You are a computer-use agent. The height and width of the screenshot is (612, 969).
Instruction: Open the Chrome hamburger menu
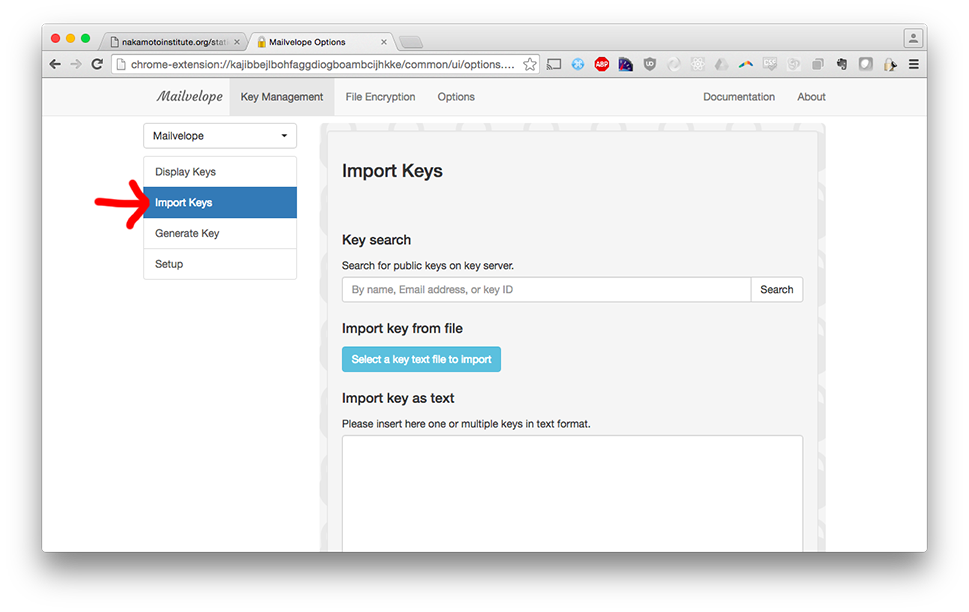(914, 64)
